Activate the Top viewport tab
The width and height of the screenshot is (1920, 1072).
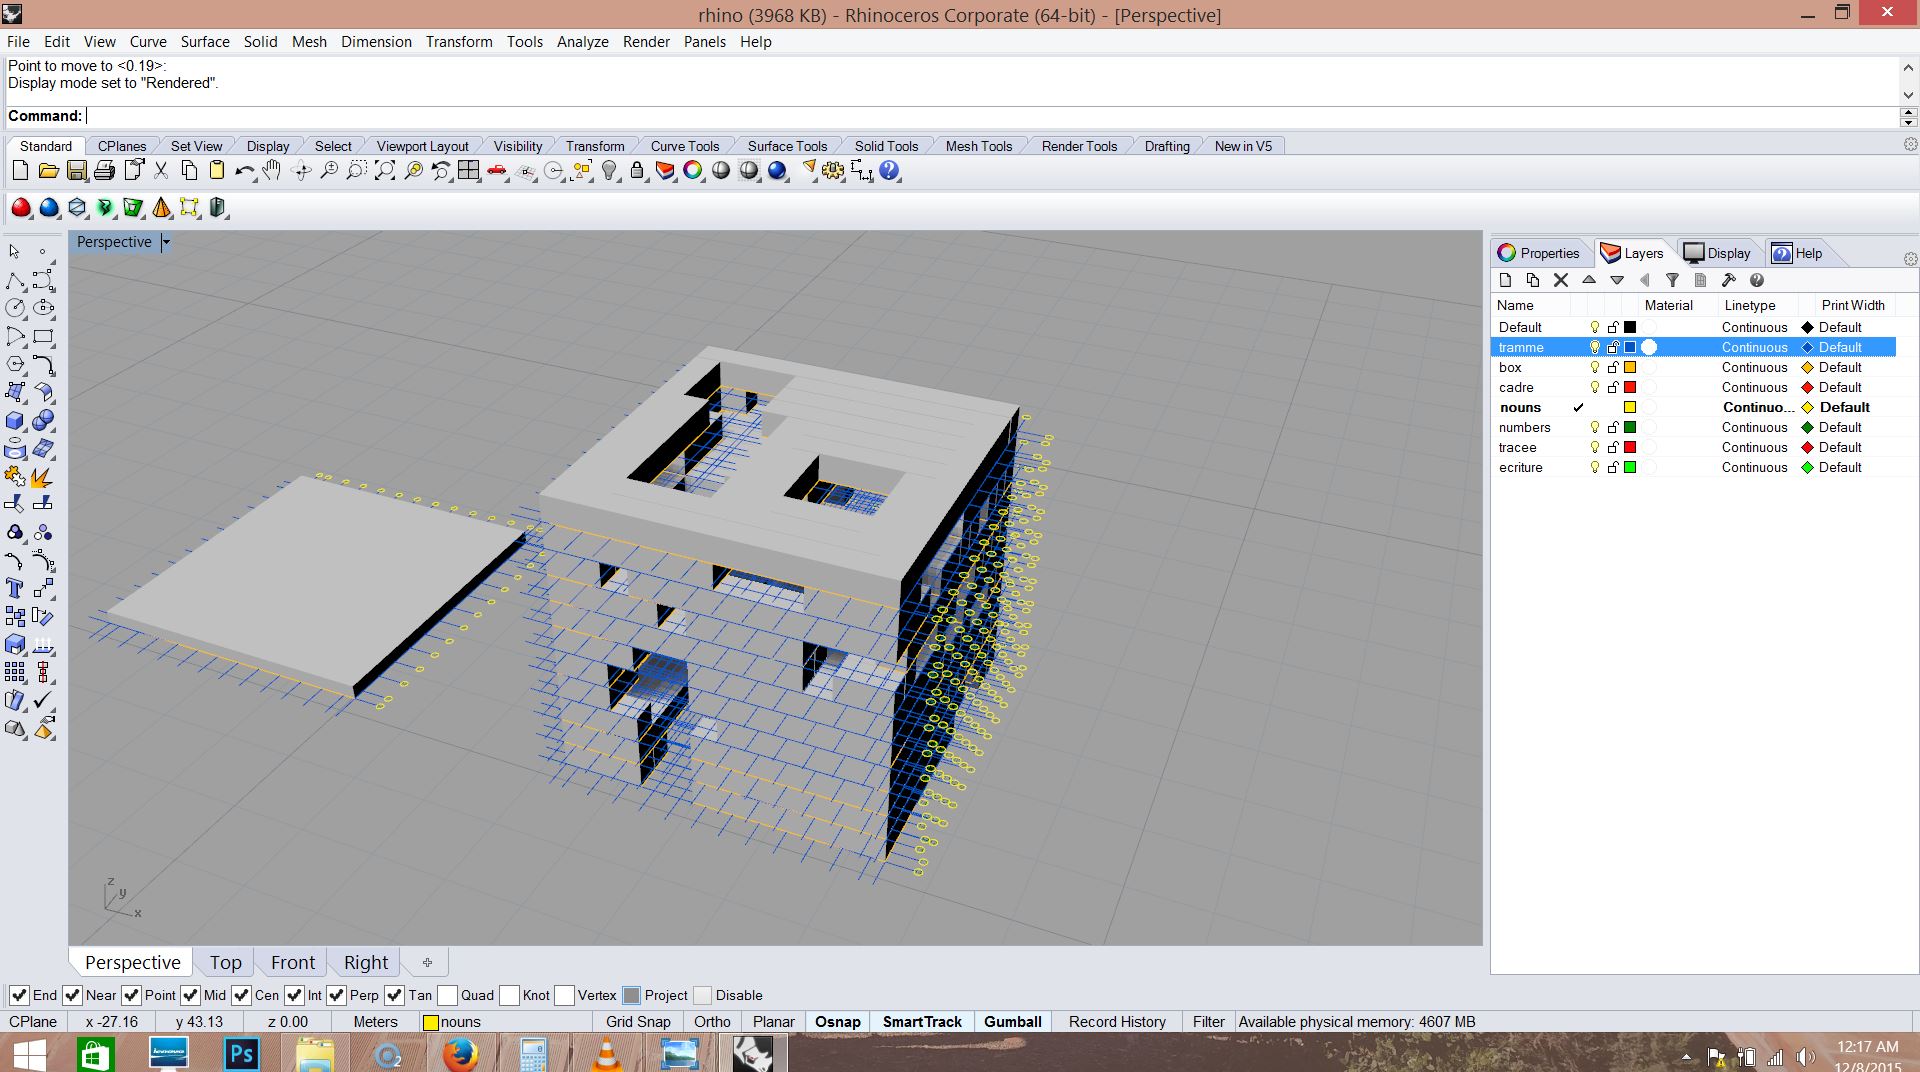225,962
